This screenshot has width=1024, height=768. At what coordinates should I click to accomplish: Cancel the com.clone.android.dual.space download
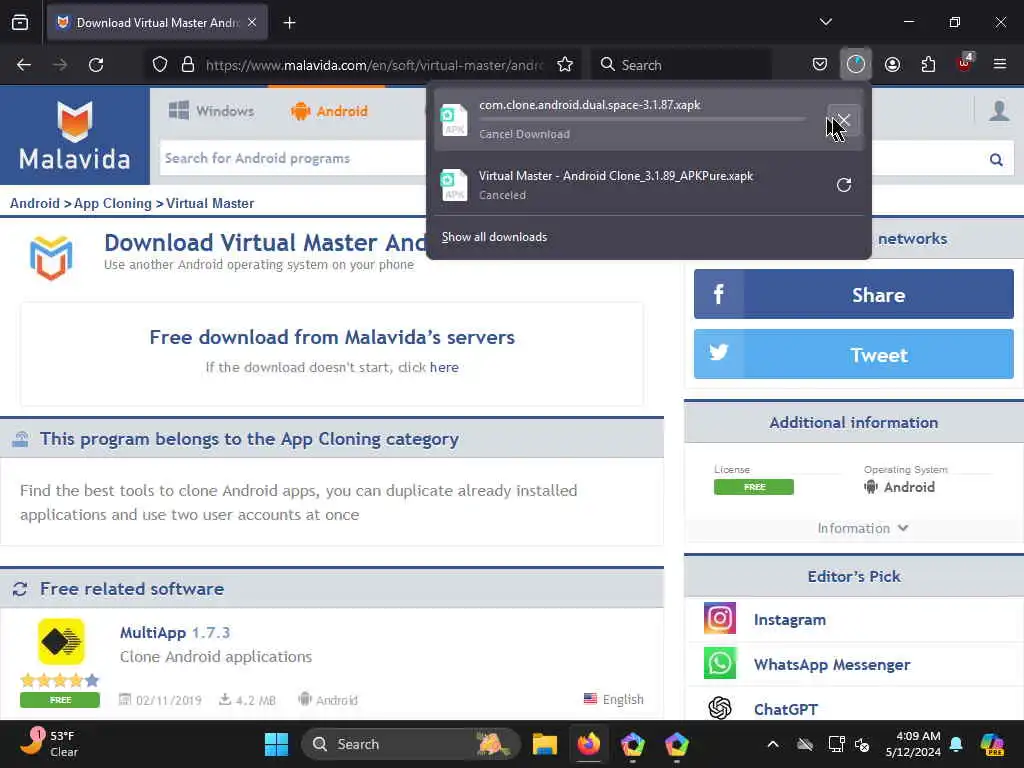coord(843,120)
